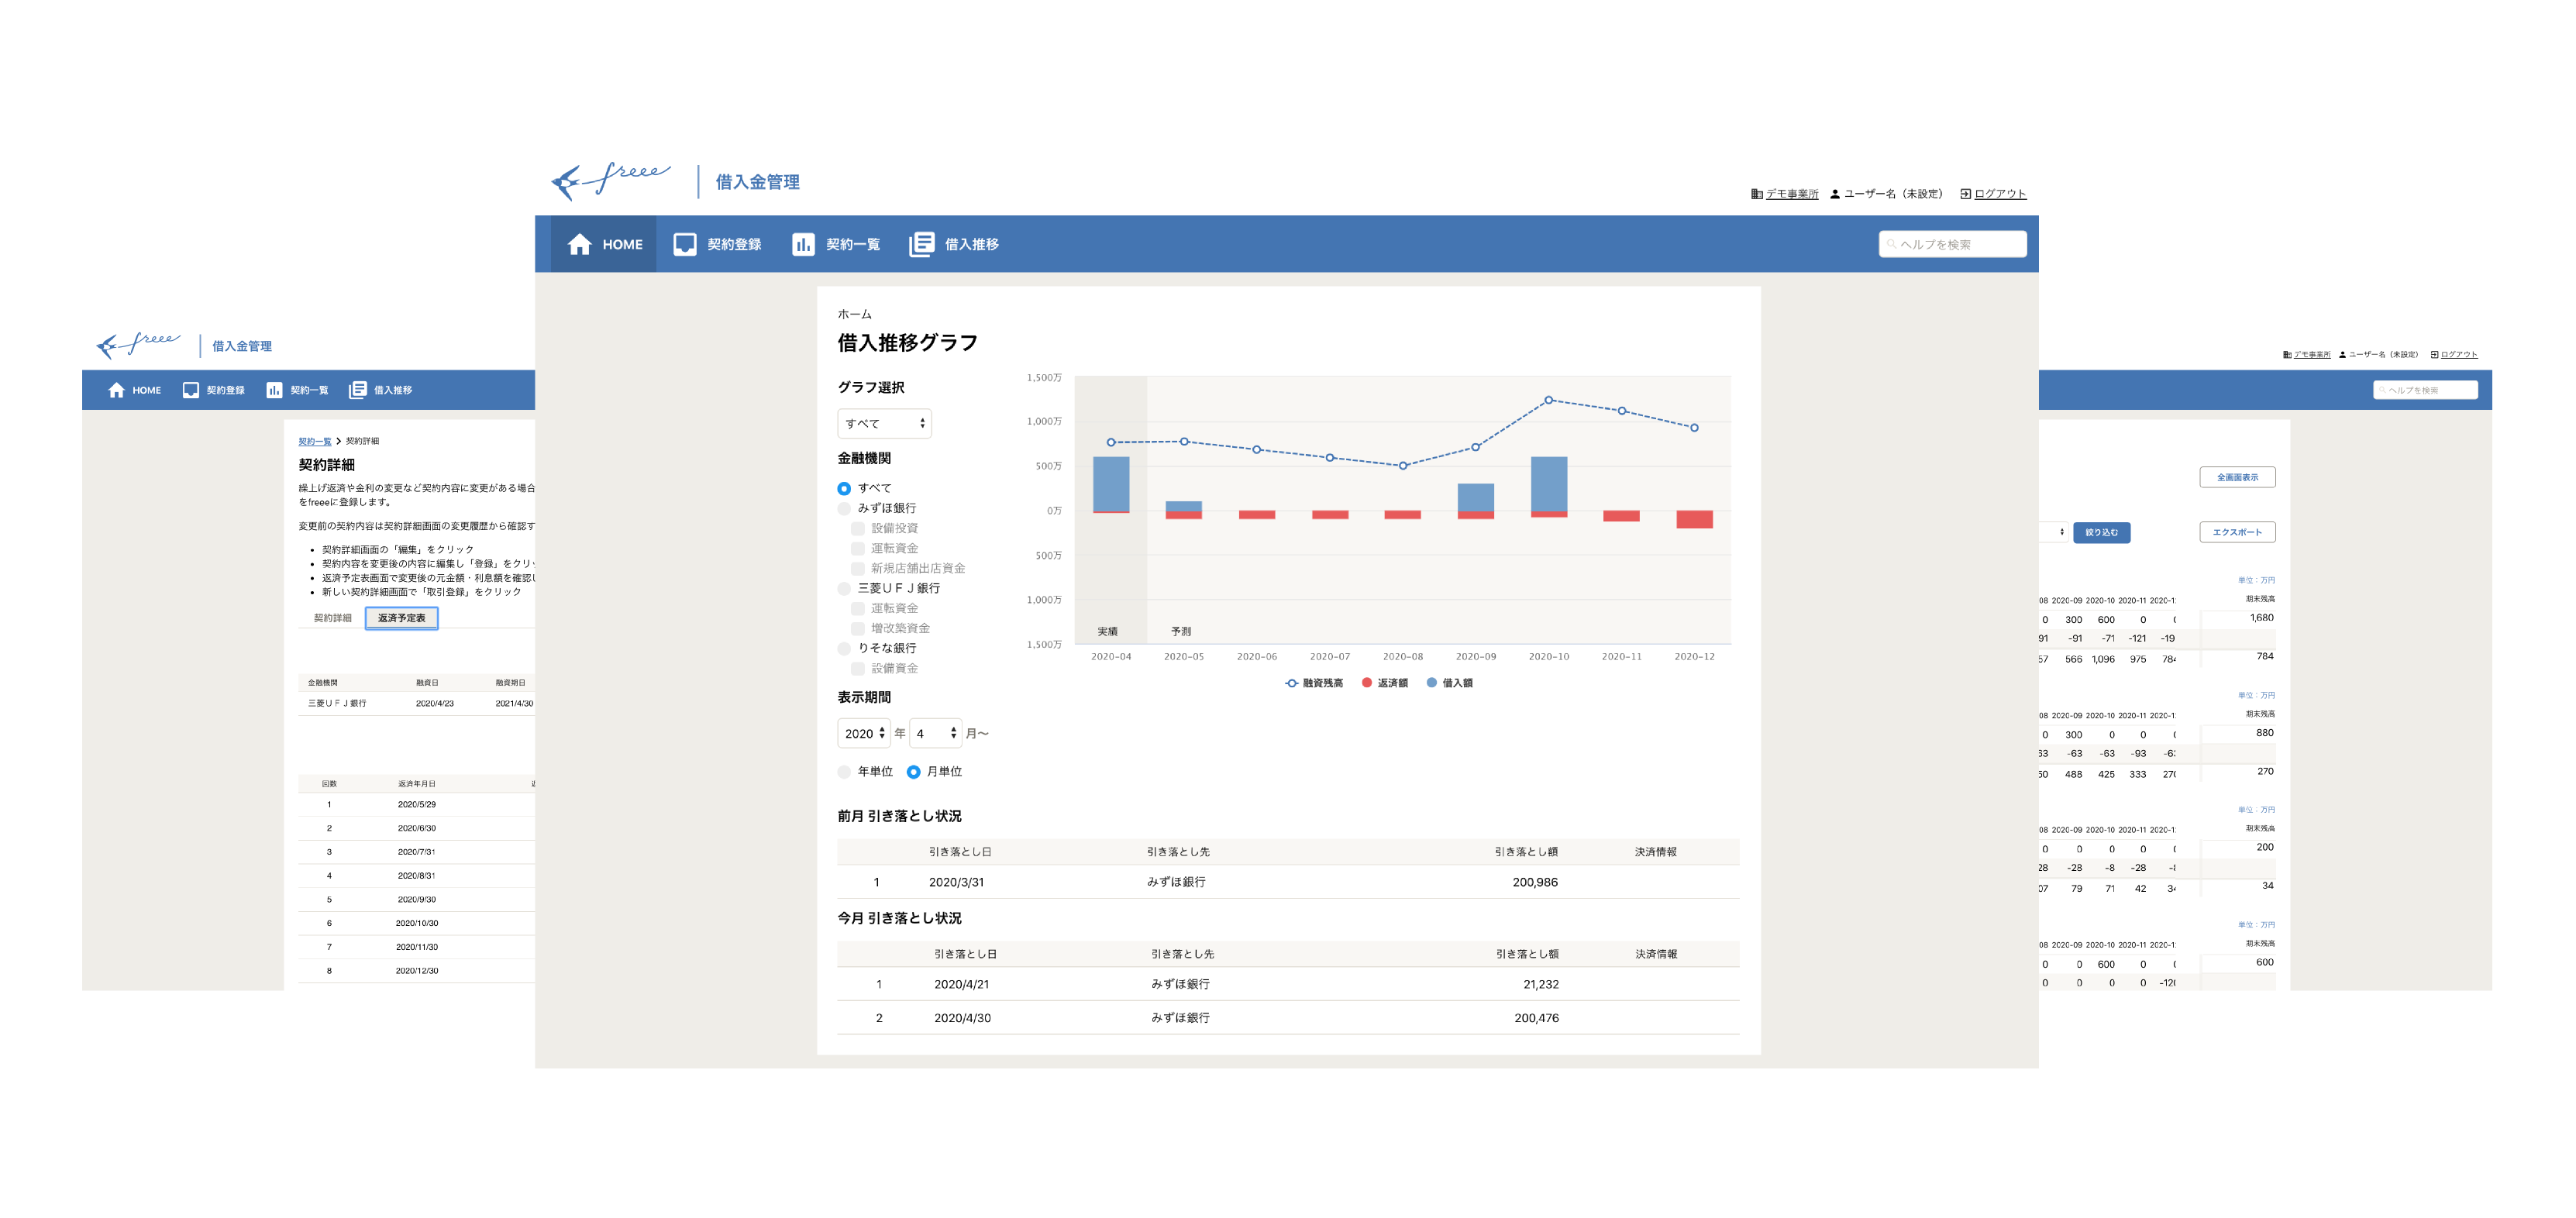2576x1218 pixels.
Task: Click the 全画面表示 button
Action: pyautogui.click(x=2237, y=477)
